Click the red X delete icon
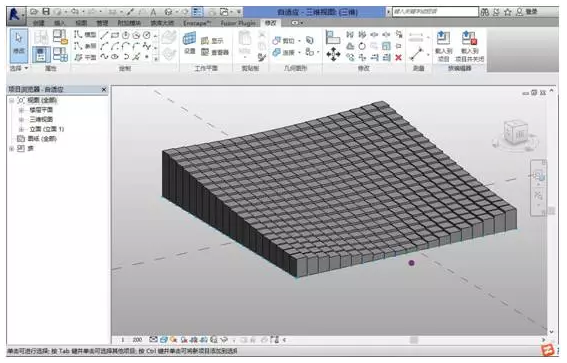This screenshot has height=363, width=567. pos(398,57)
